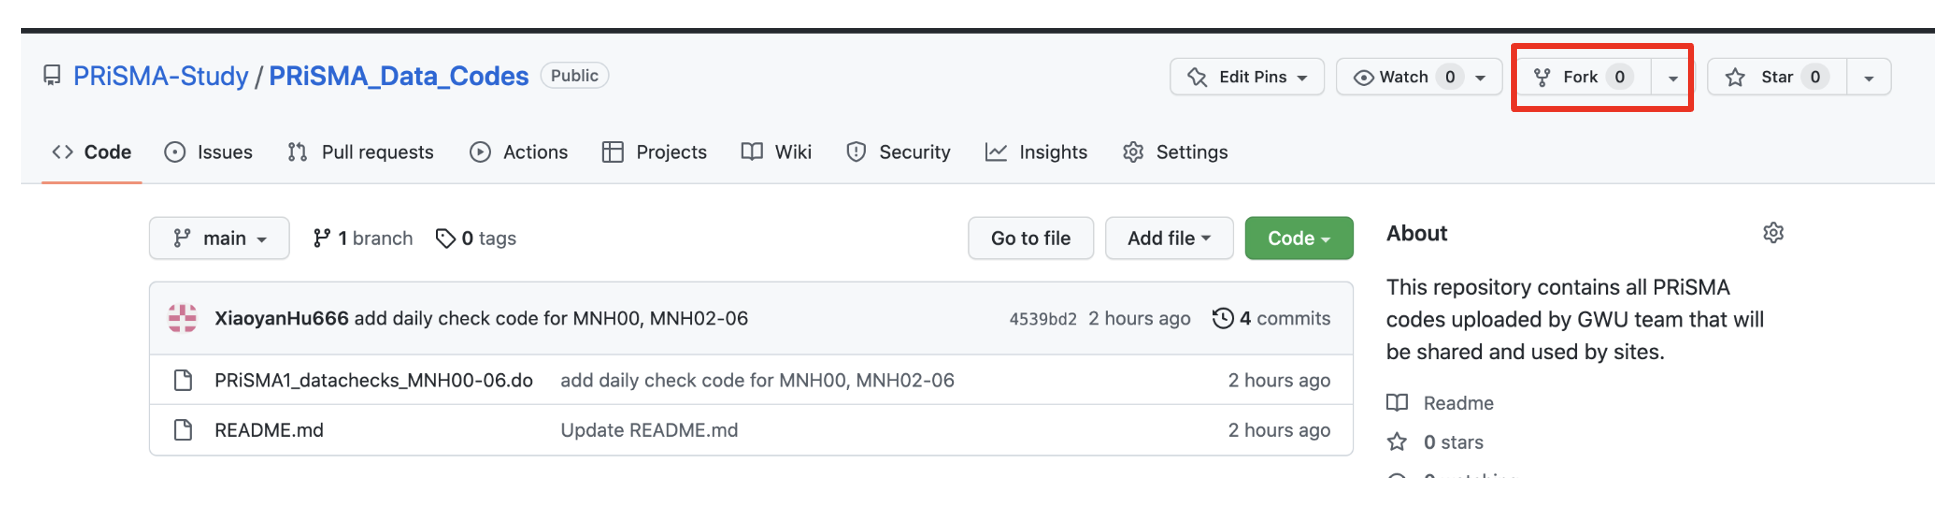Open the Insights tab
The width and height of the screenshot is (1958, 516).
click(x=1036, y=152)
